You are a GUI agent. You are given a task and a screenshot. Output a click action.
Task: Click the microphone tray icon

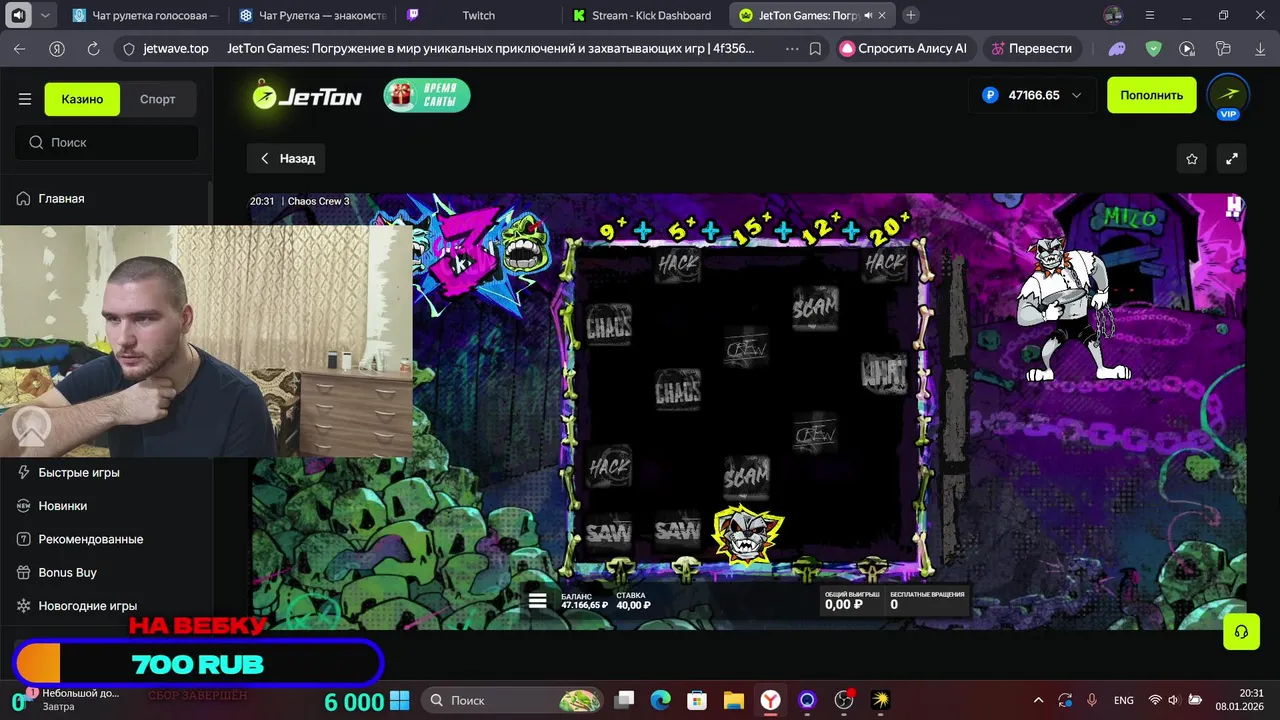pos(1092,700)
